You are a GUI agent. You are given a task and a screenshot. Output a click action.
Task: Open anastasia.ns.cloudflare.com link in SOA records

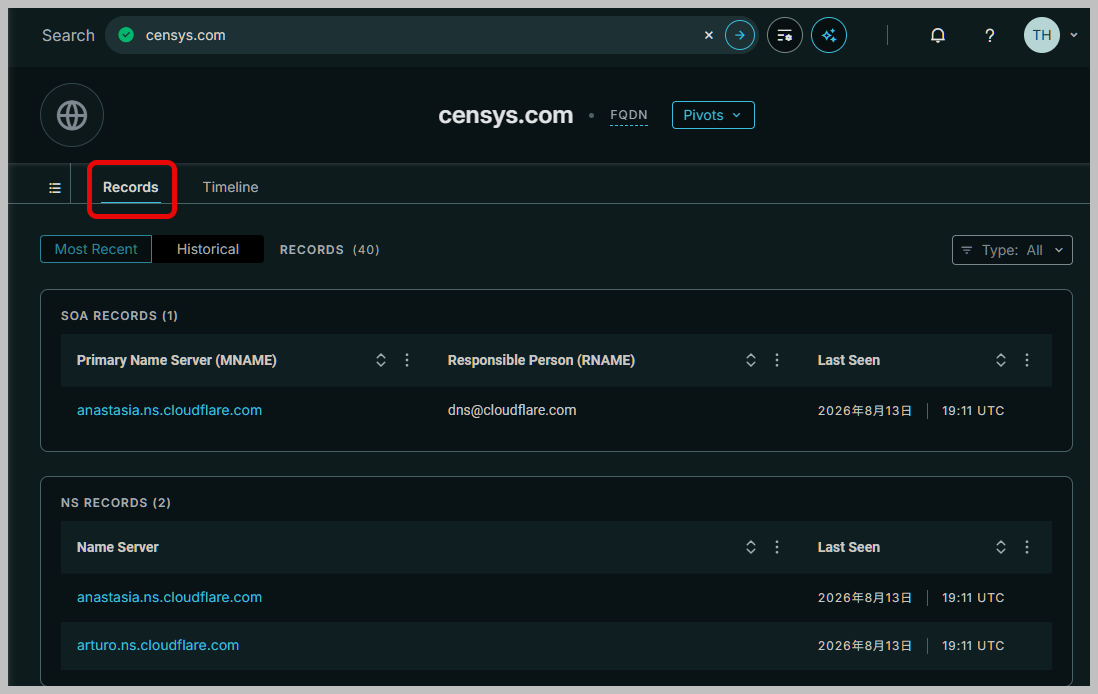[169, 410]
